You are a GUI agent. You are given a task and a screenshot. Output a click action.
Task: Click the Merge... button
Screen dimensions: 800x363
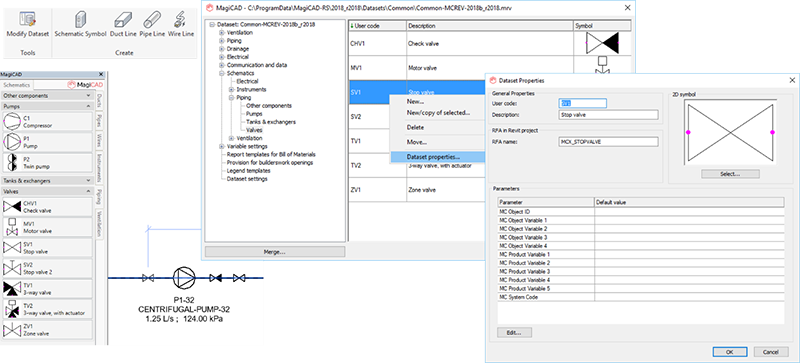[x=274, y=252]
